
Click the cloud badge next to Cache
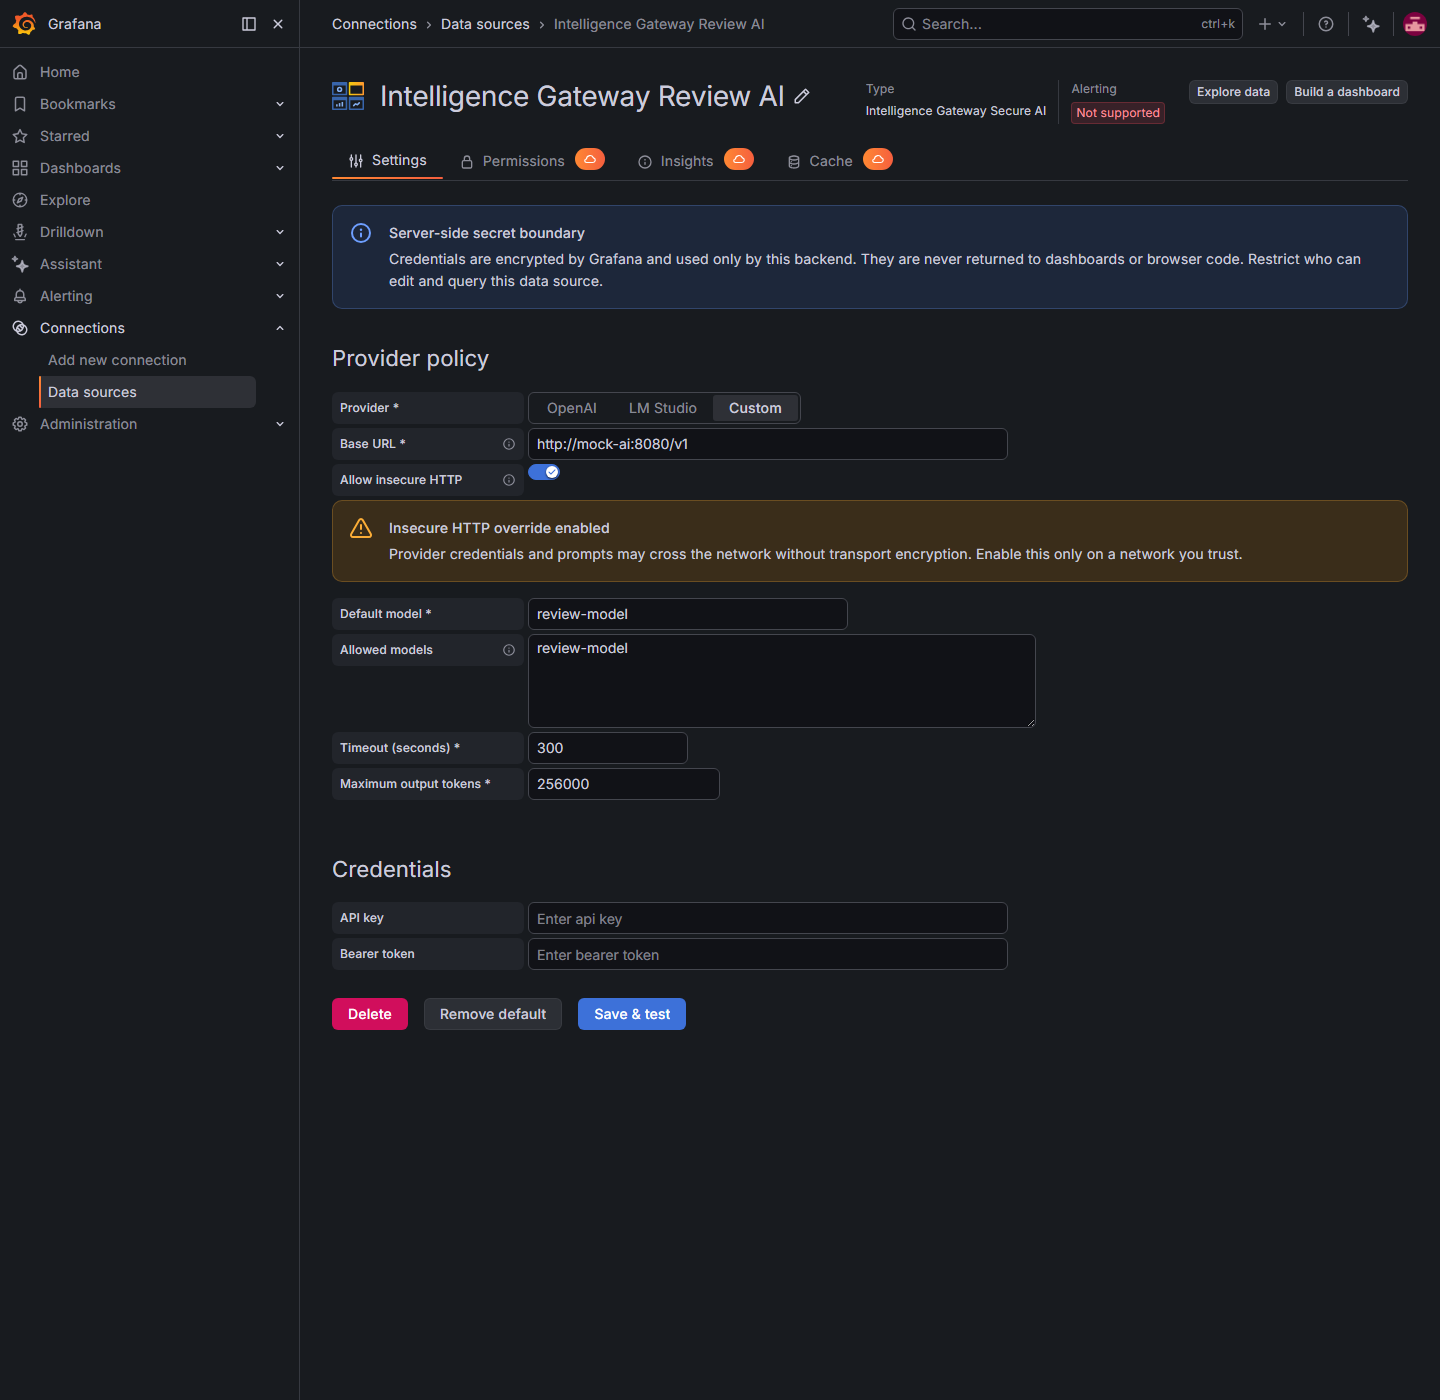coord(878,159)
